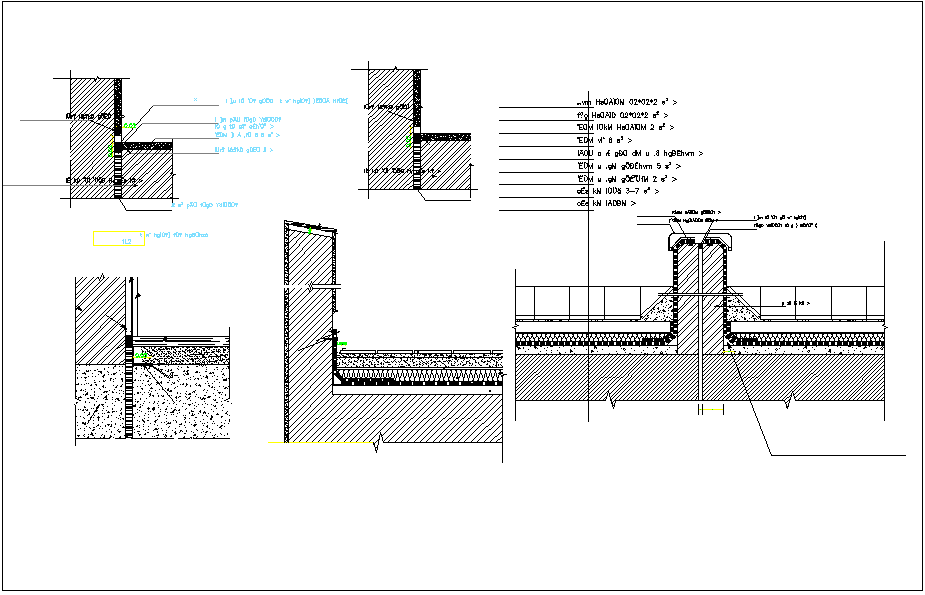925x595 pixels.
Task: Select the break line symbol under parapet slab
Action: (377, 443)
